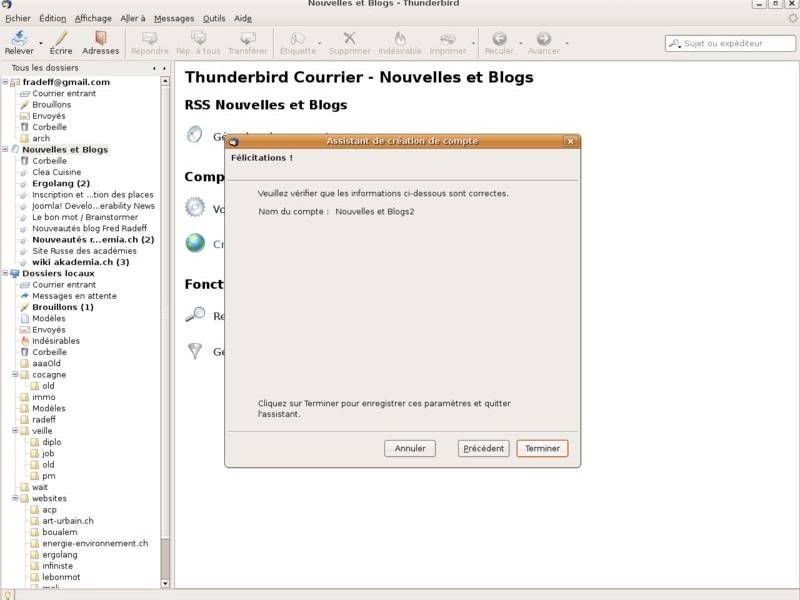Click the funnel filter icon in main pane
The height and width of the screenshot is (600, 800).
[195, 351]
